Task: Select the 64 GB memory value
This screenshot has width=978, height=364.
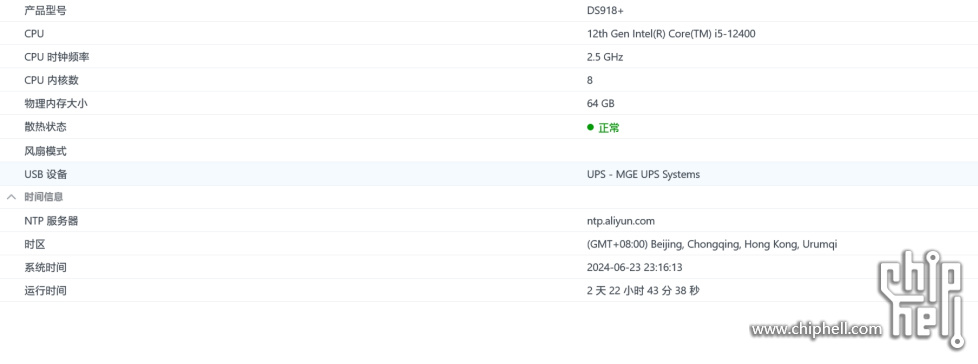Action: click(601, 103)
